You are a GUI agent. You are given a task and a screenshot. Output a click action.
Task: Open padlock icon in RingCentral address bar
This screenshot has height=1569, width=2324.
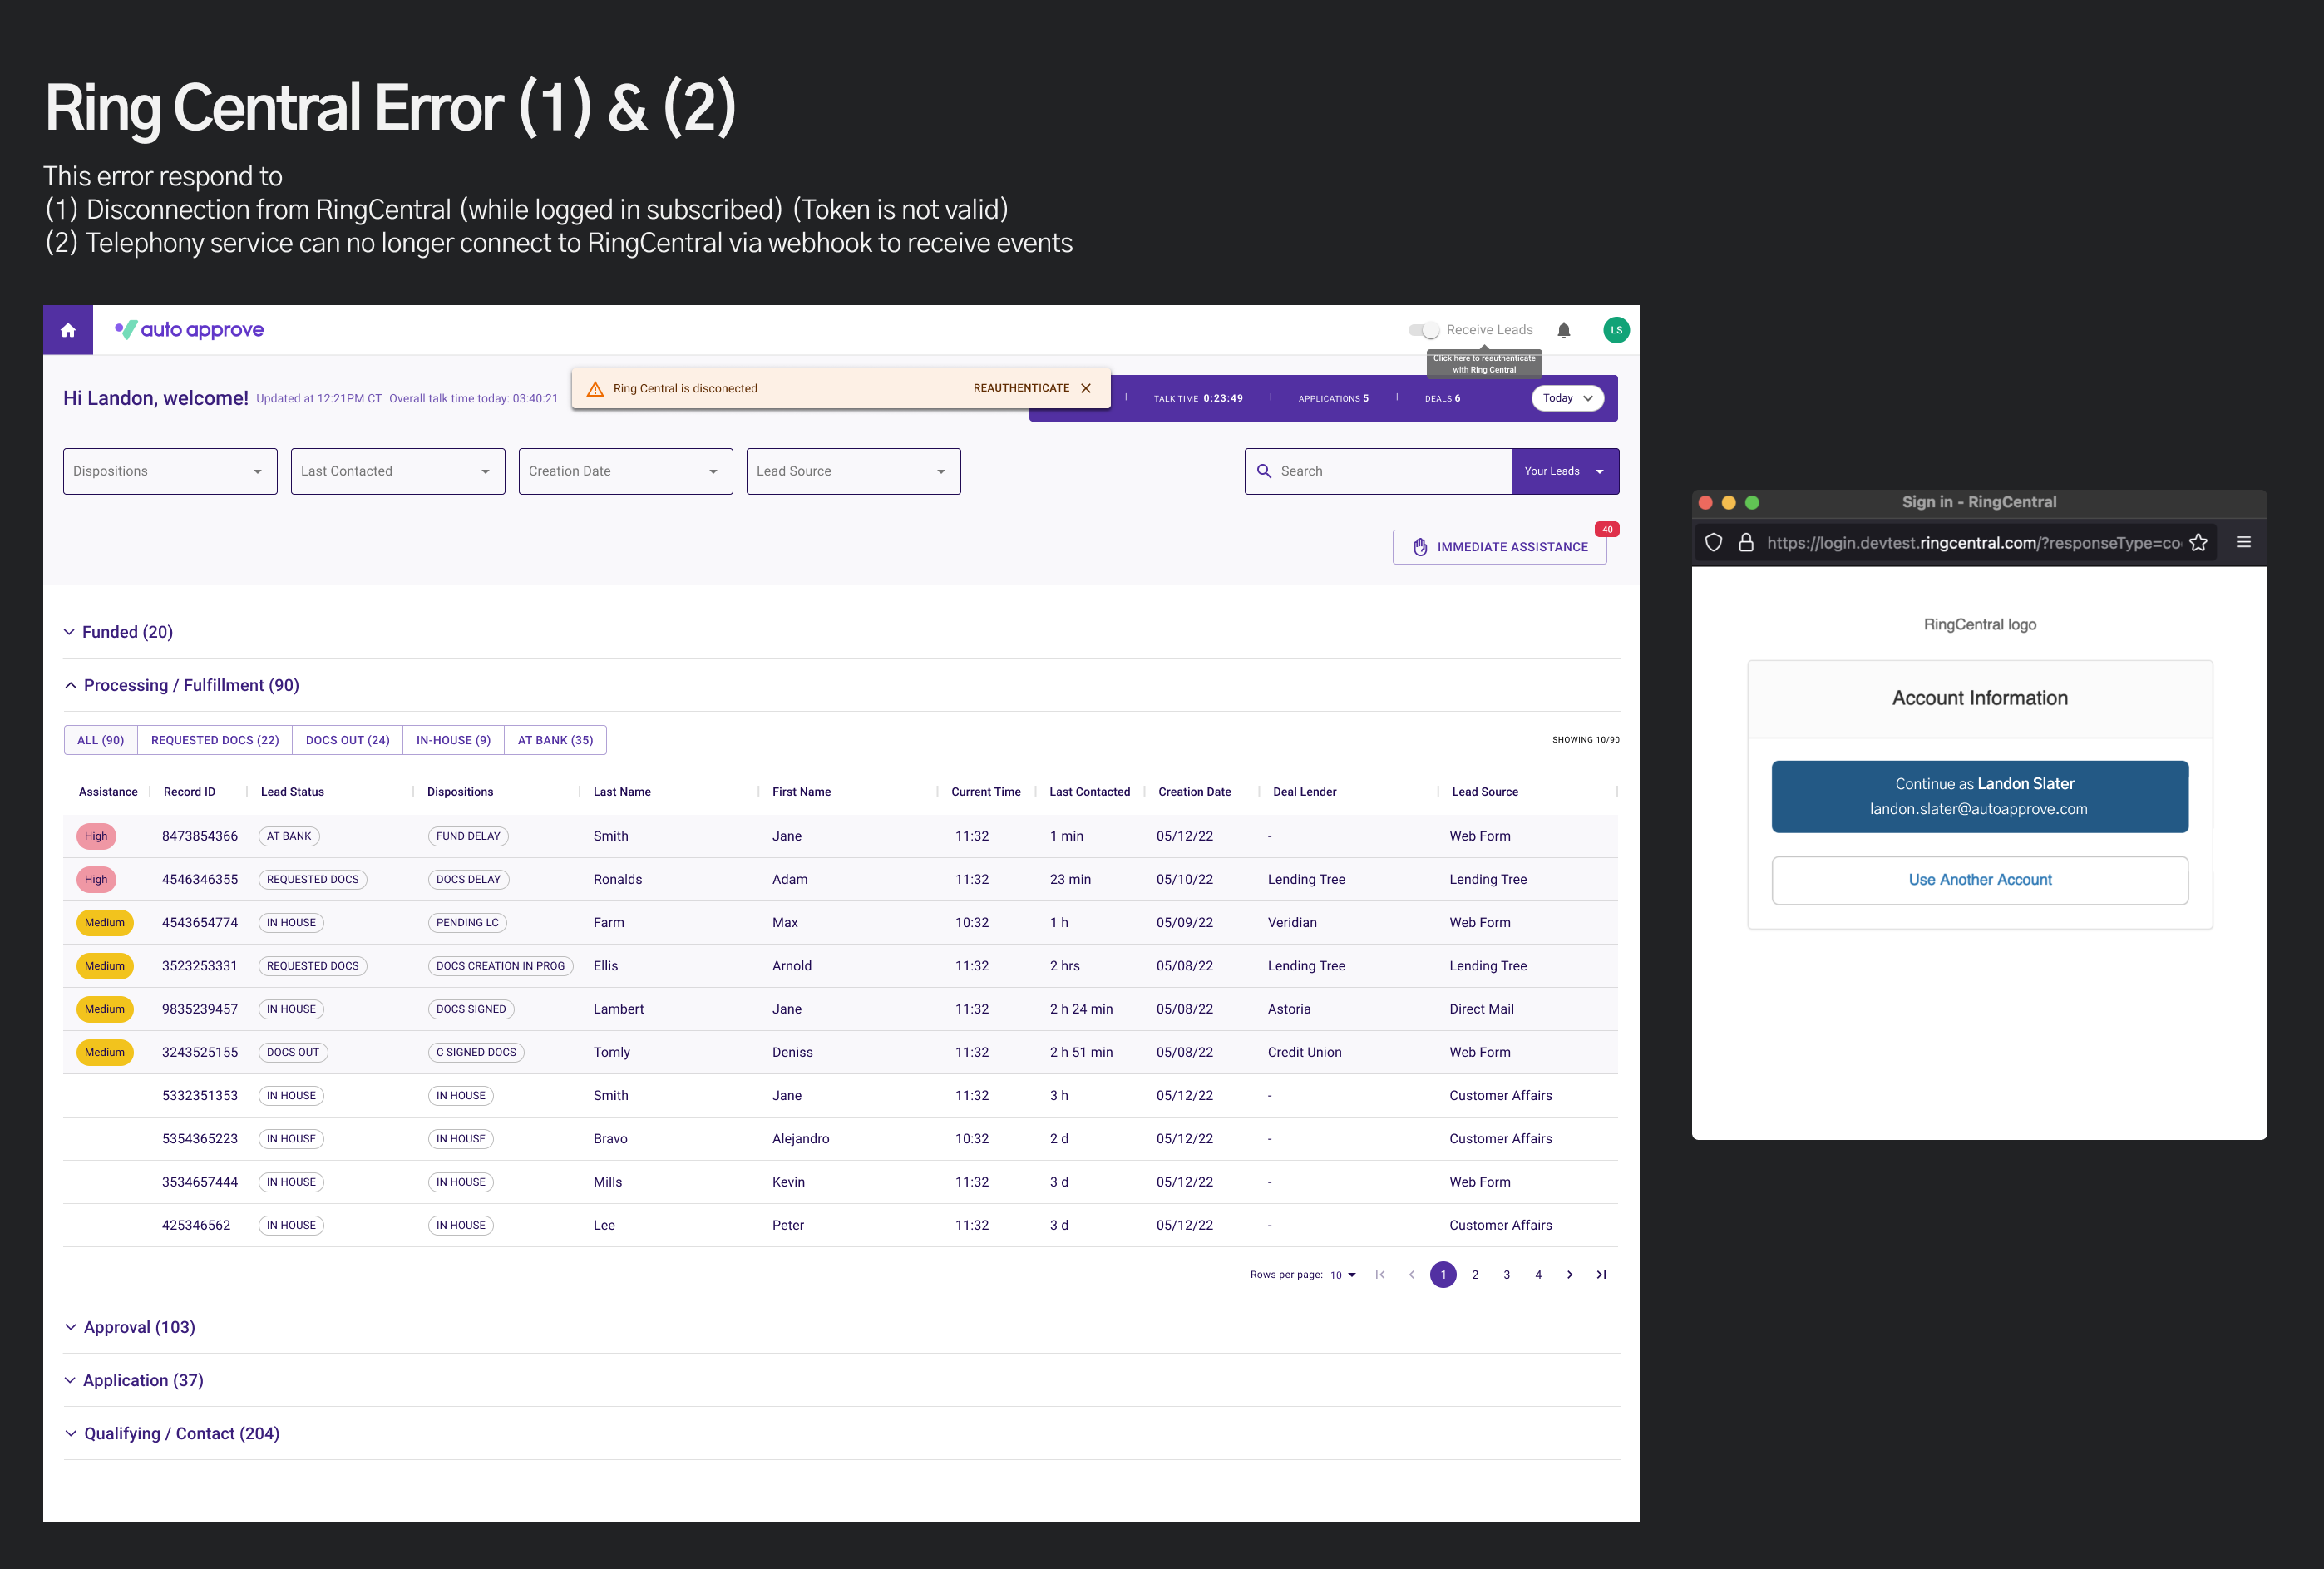[x=1746, y=543]
